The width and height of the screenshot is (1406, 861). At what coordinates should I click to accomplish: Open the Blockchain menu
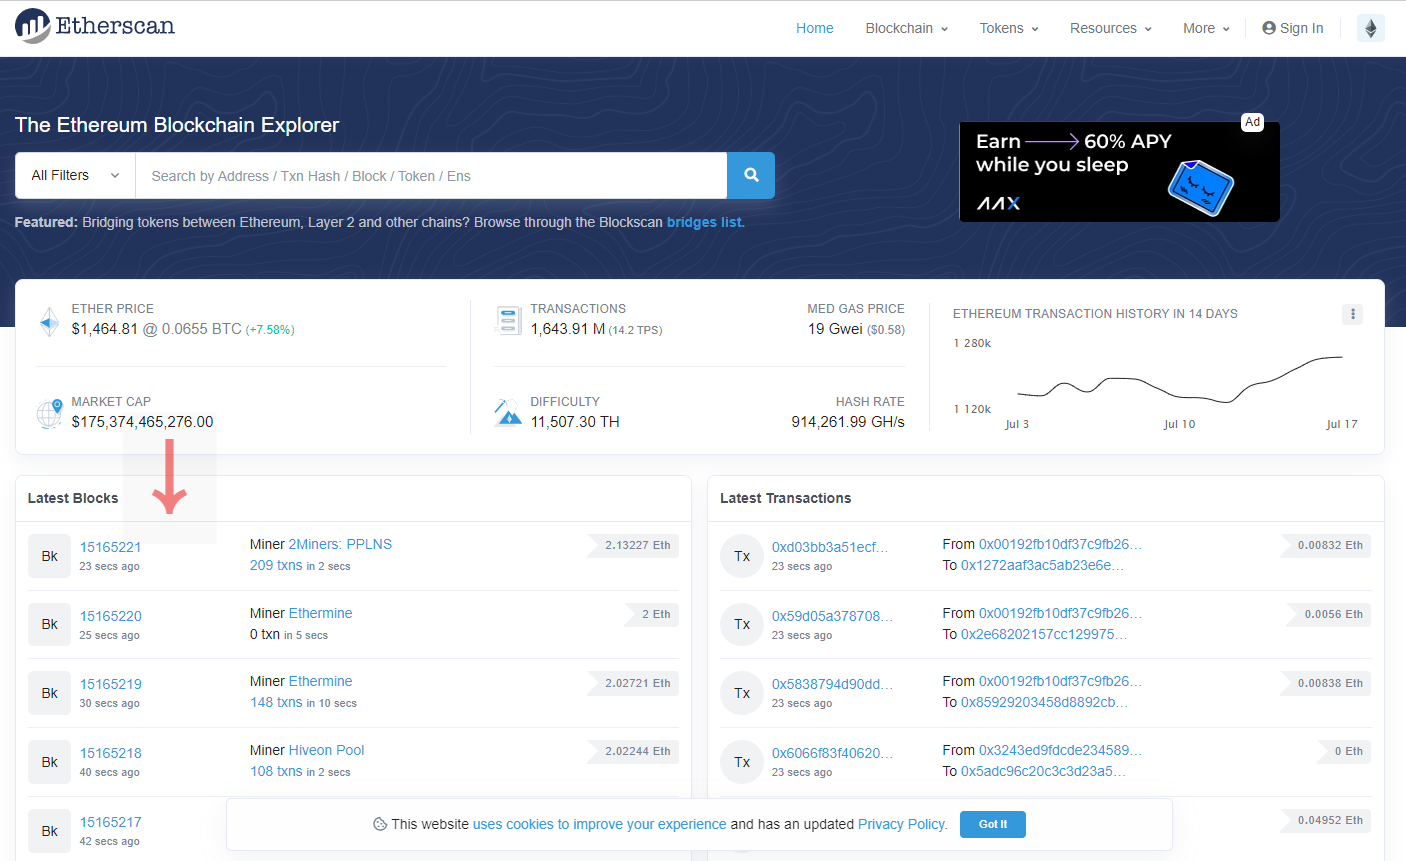[x=906, y=28]
